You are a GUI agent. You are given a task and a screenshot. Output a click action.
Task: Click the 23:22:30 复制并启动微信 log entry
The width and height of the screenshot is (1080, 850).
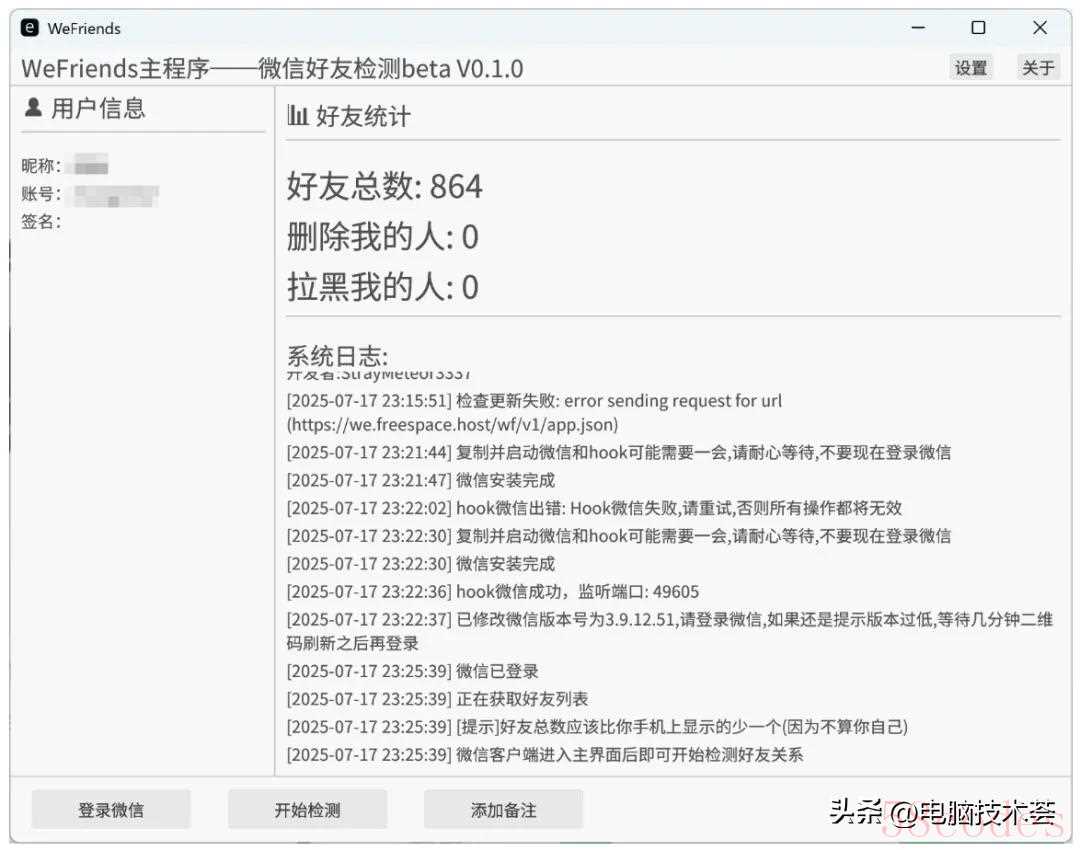pos(619,536)
